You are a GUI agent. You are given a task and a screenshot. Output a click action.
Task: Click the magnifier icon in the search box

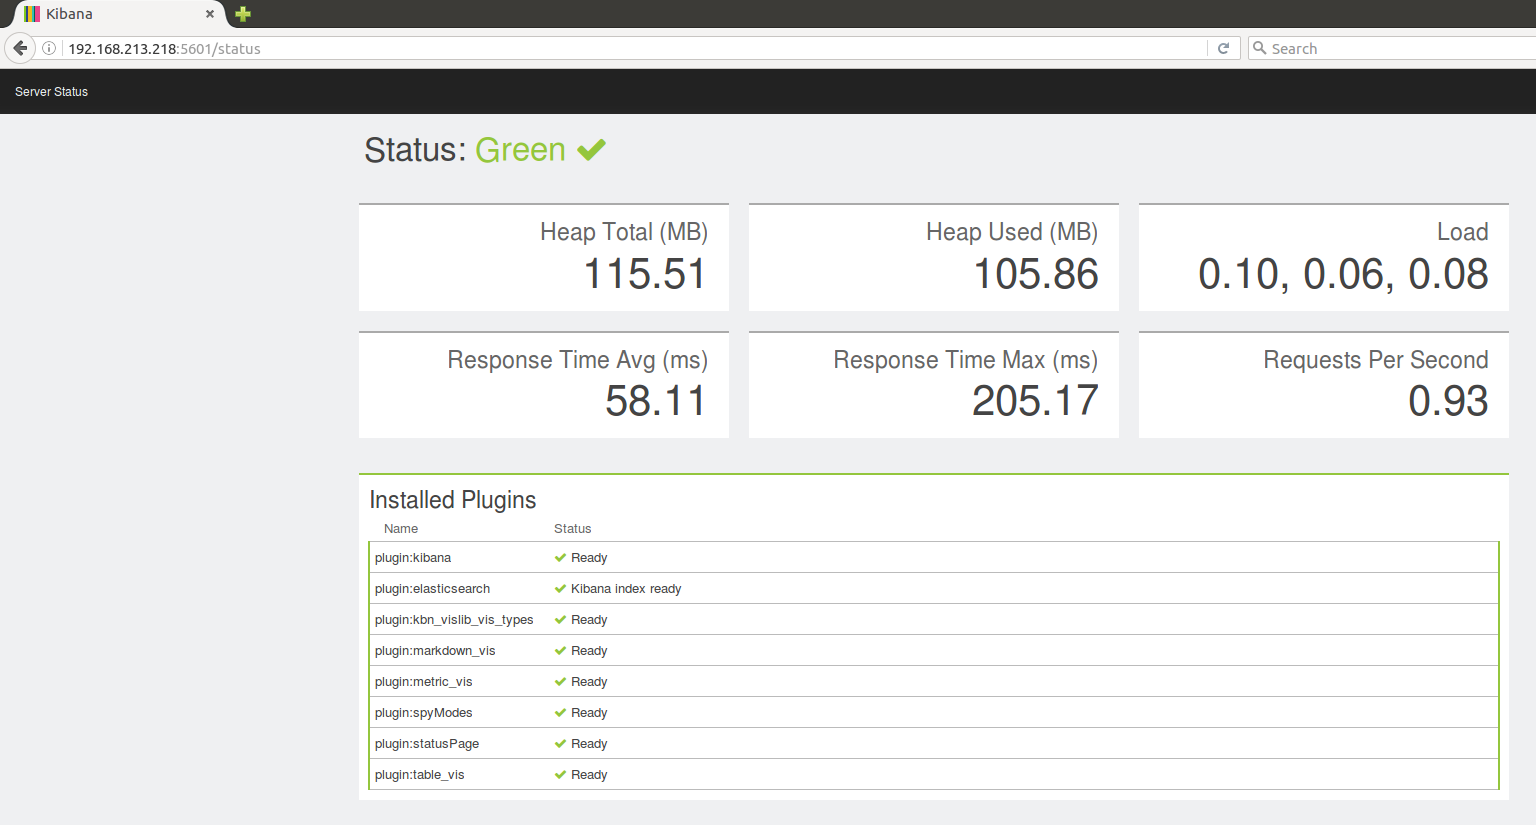(1260, 48)
